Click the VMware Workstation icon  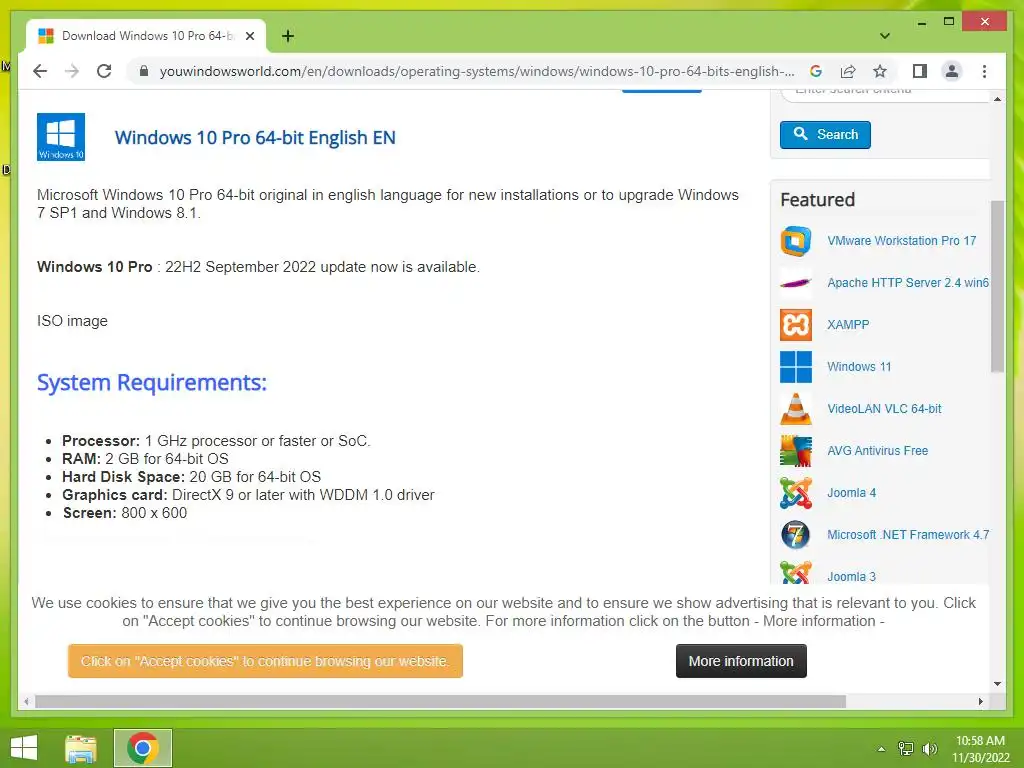pos(795,241)
